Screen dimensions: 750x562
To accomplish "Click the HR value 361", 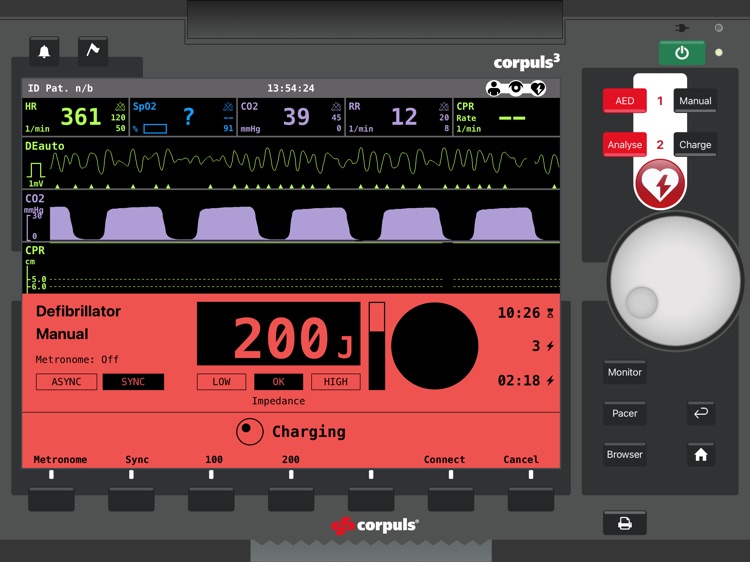I will tap(80, 117).
